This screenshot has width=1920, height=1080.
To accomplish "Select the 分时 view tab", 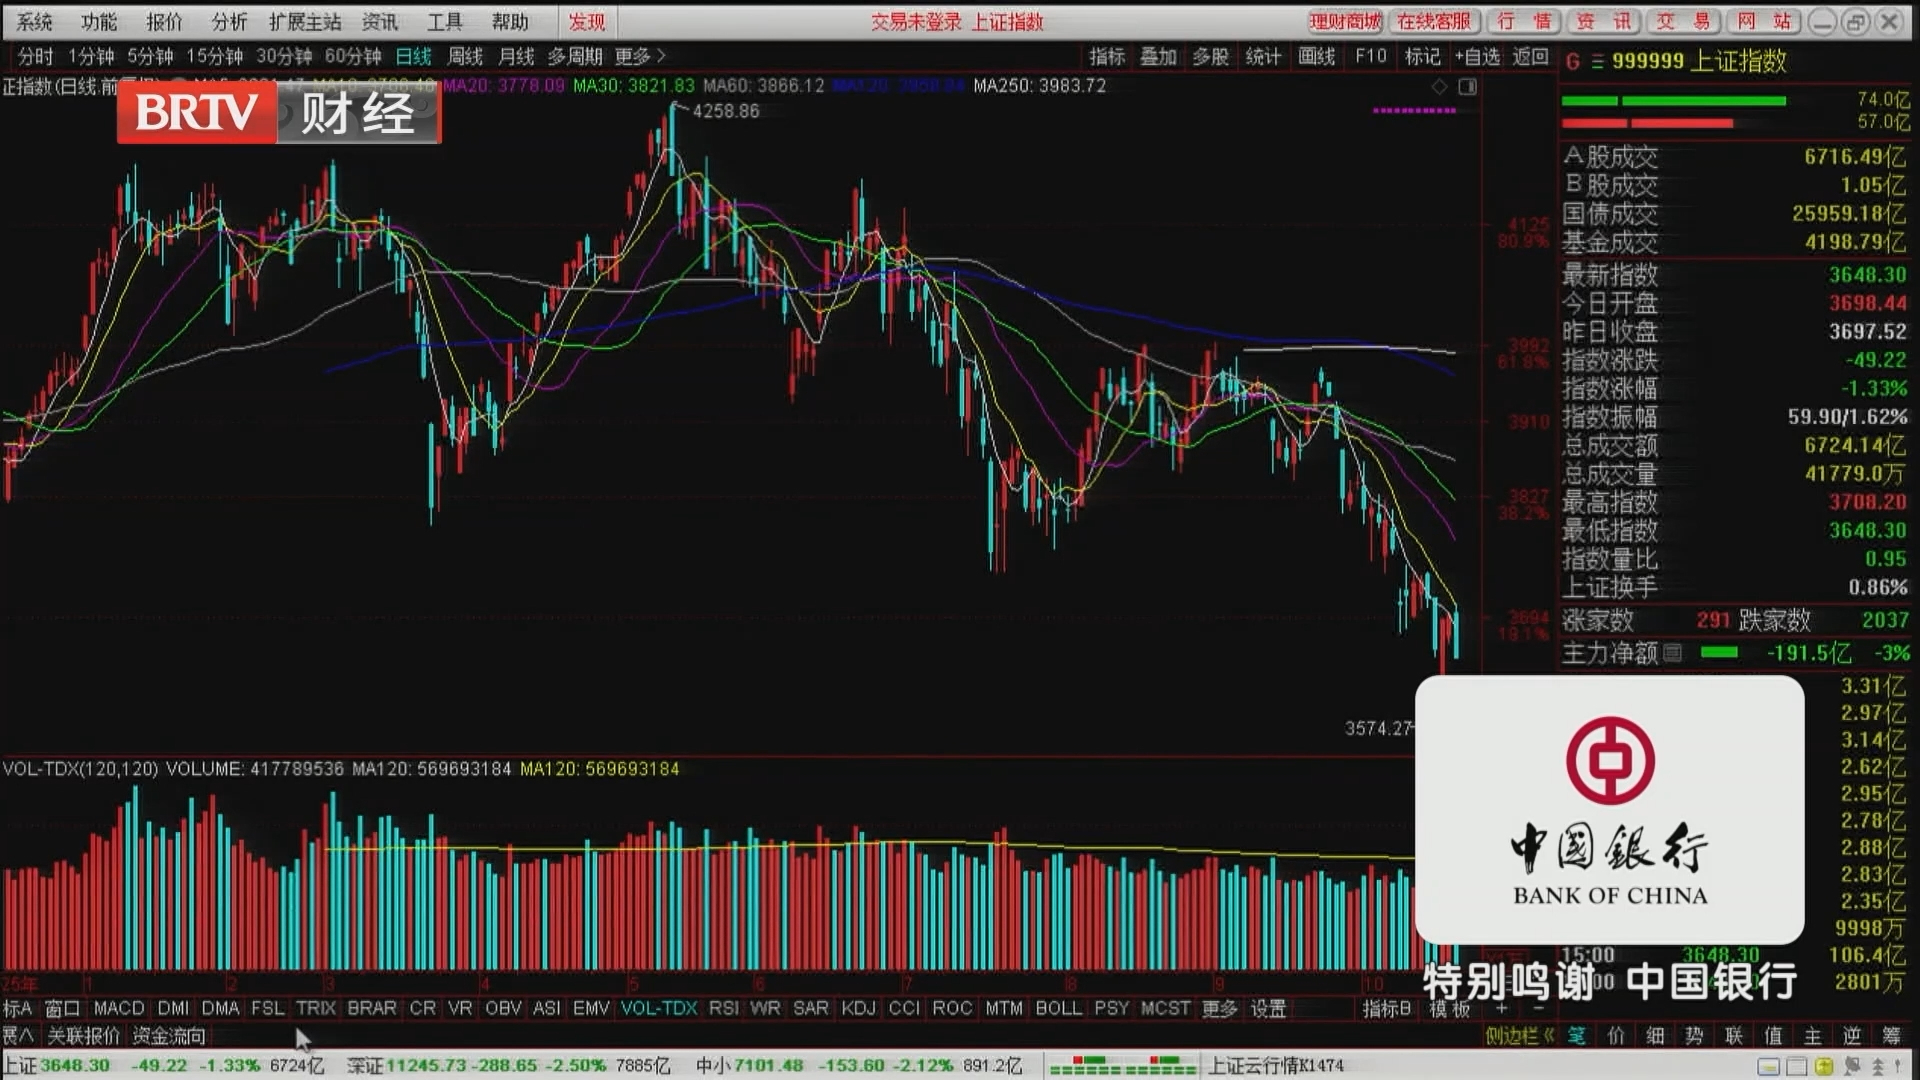I will [35, 57].
